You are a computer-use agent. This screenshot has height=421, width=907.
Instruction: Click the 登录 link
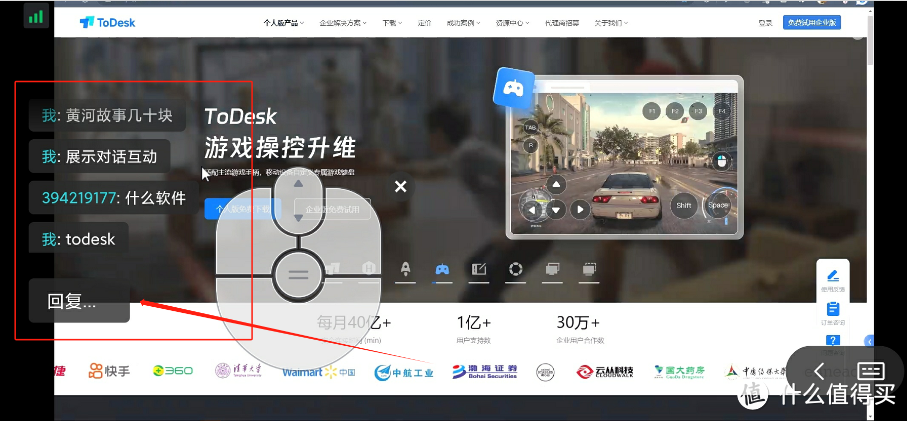[765, 23]
